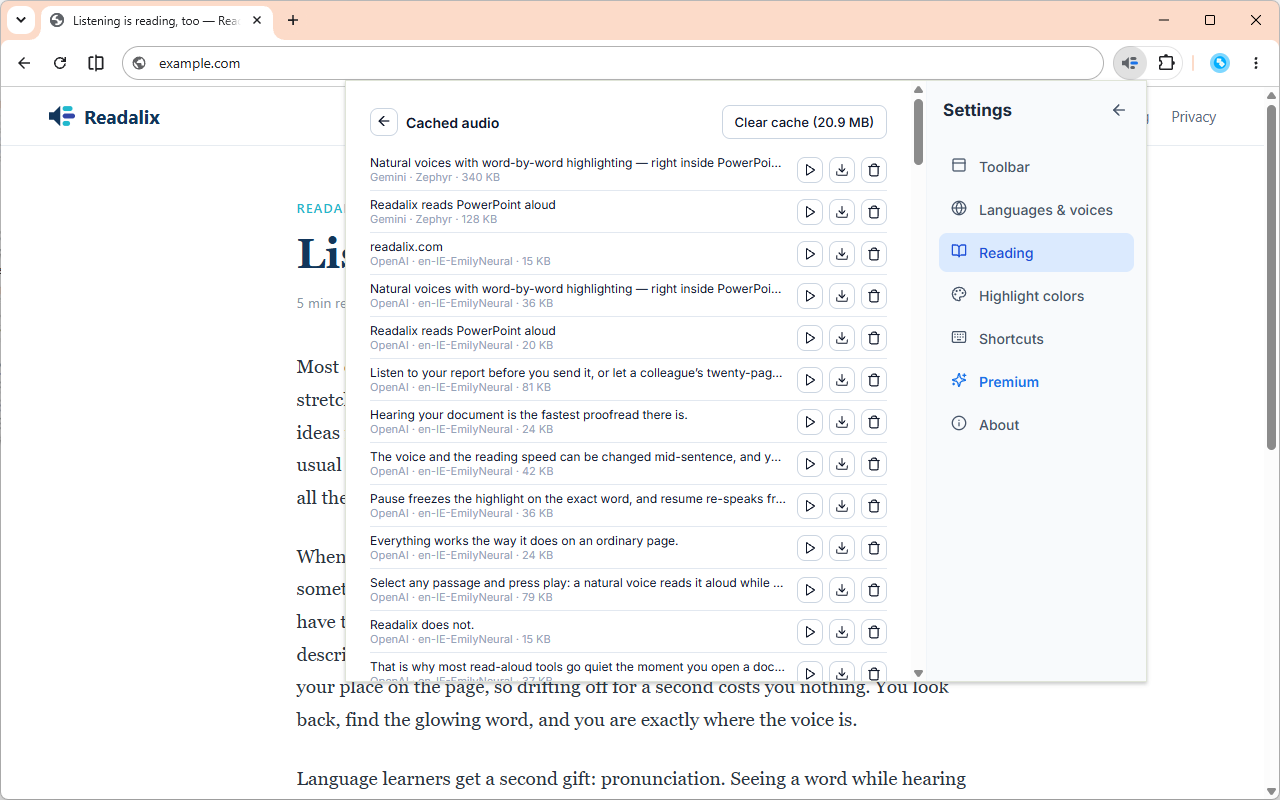The image size is (1280, 800).
Task: Open the Toolbar settings section
Action: click(x=1036, y=167)
